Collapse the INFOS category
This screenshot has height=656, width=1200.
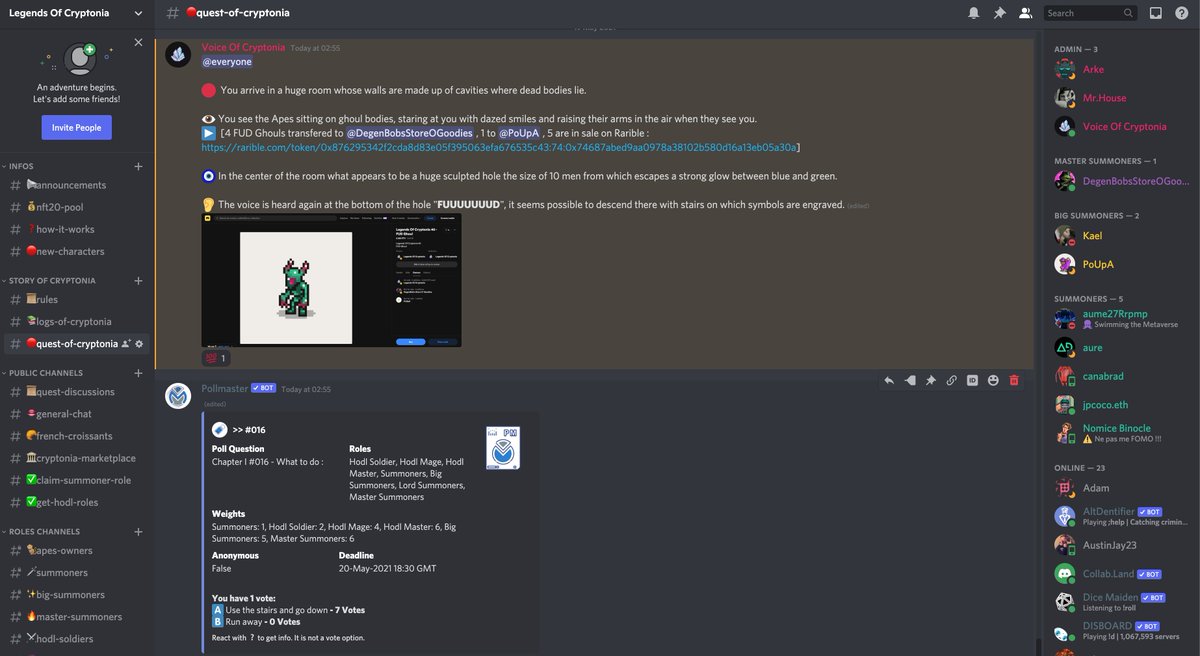(20, 166)
